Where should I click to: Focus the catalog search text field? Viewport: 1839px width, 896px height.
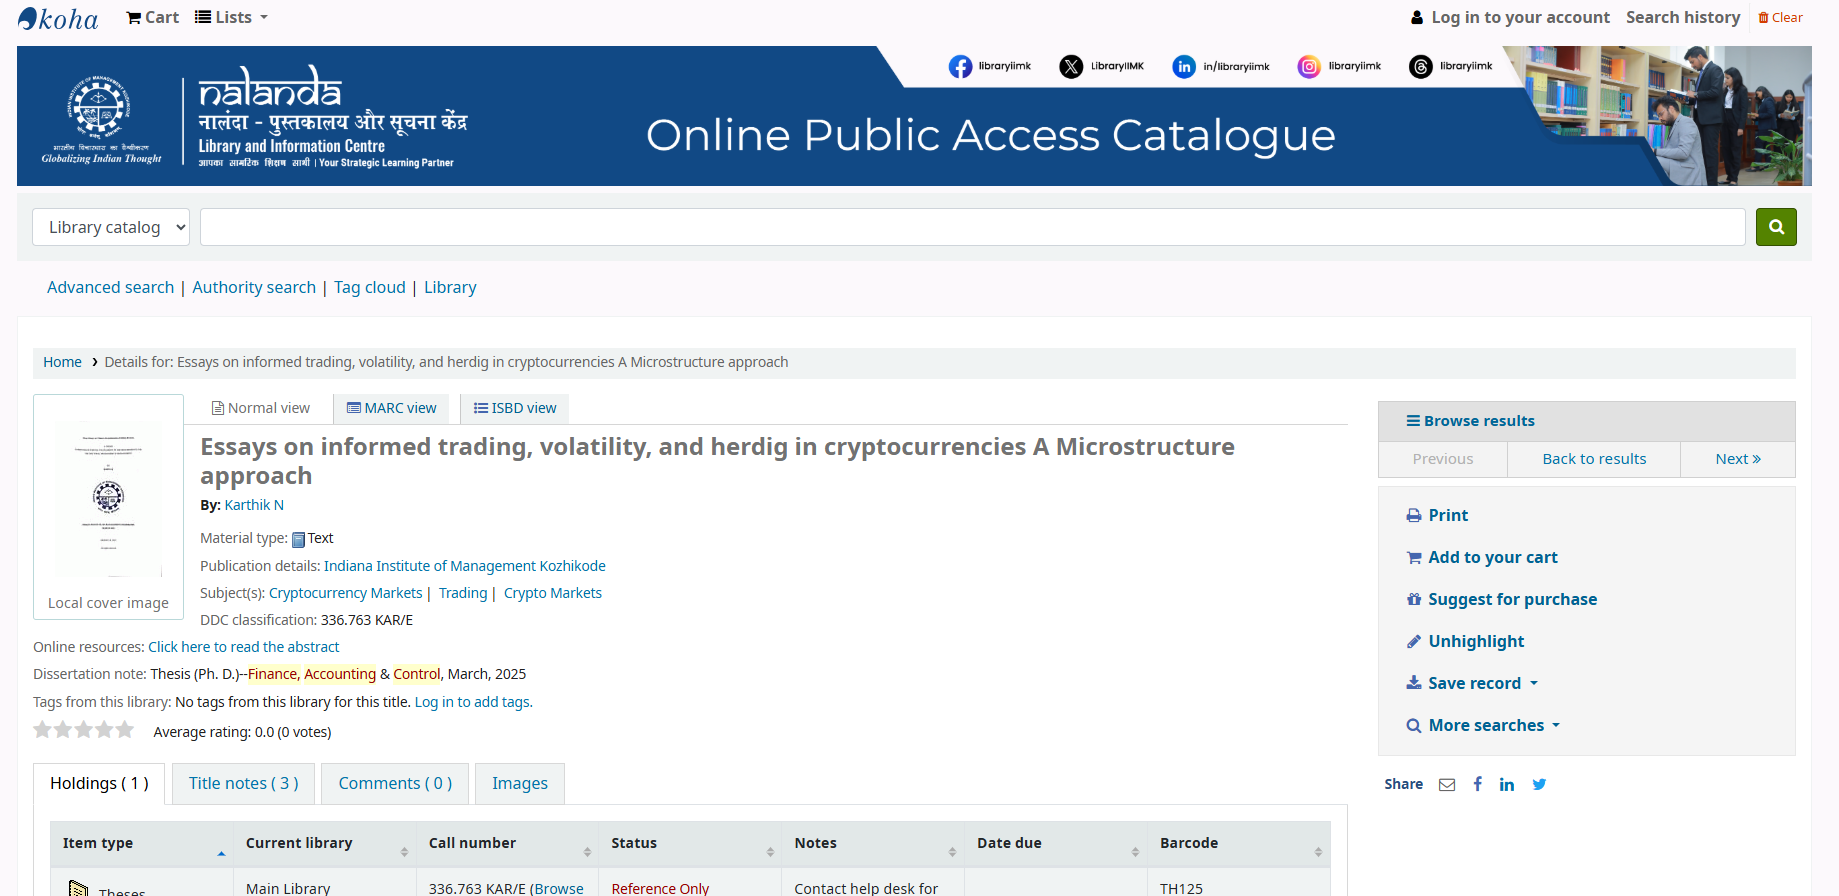pyautogui.click(x=972, y=227)
